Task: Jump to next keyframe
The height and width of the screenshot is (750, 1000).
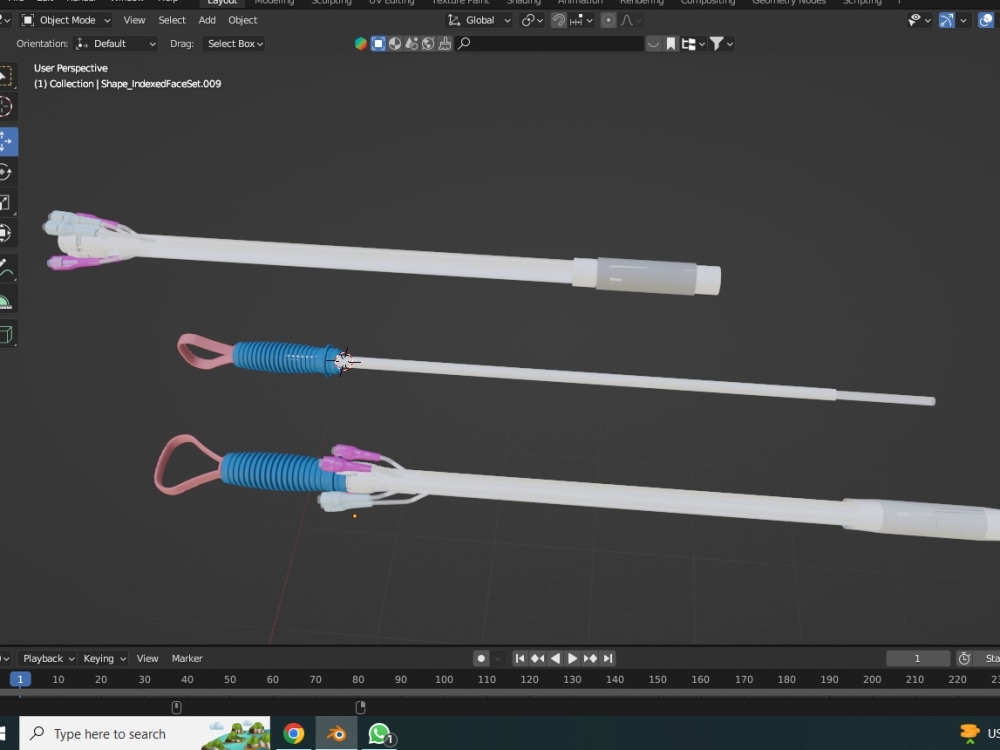Action: (590, 658)
